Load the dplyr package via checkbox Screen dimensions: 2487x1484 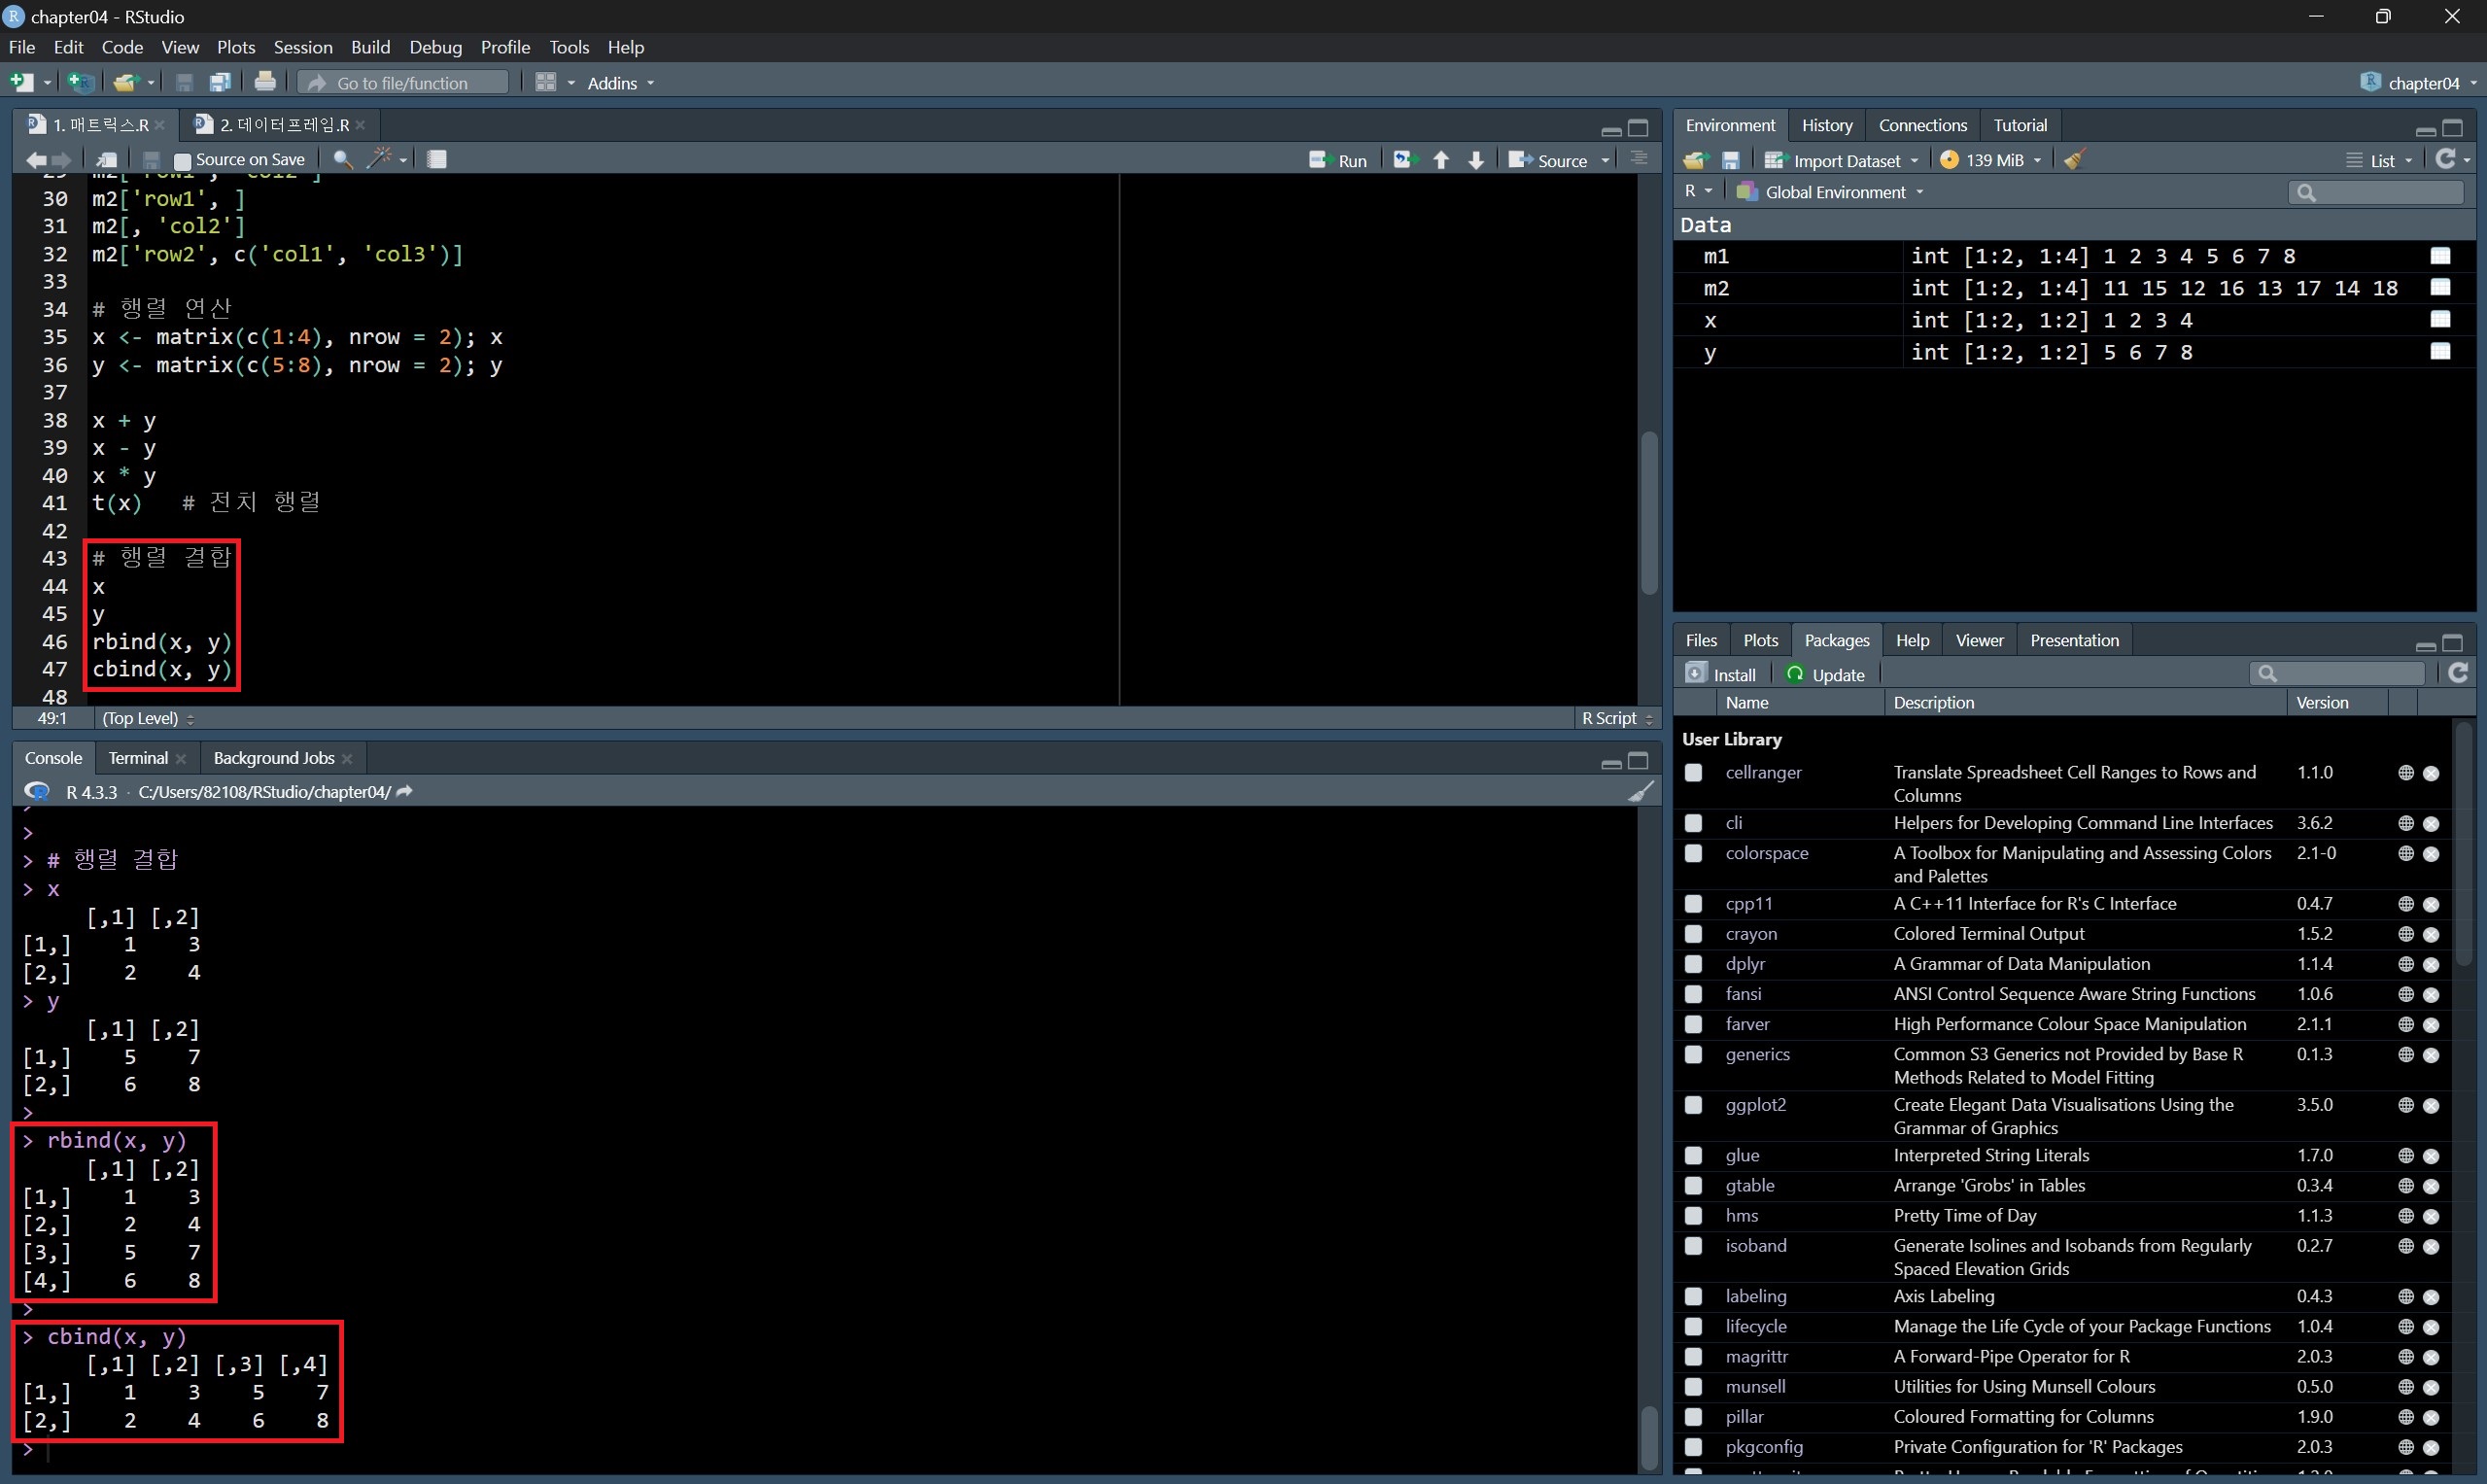click(1693, 964)
